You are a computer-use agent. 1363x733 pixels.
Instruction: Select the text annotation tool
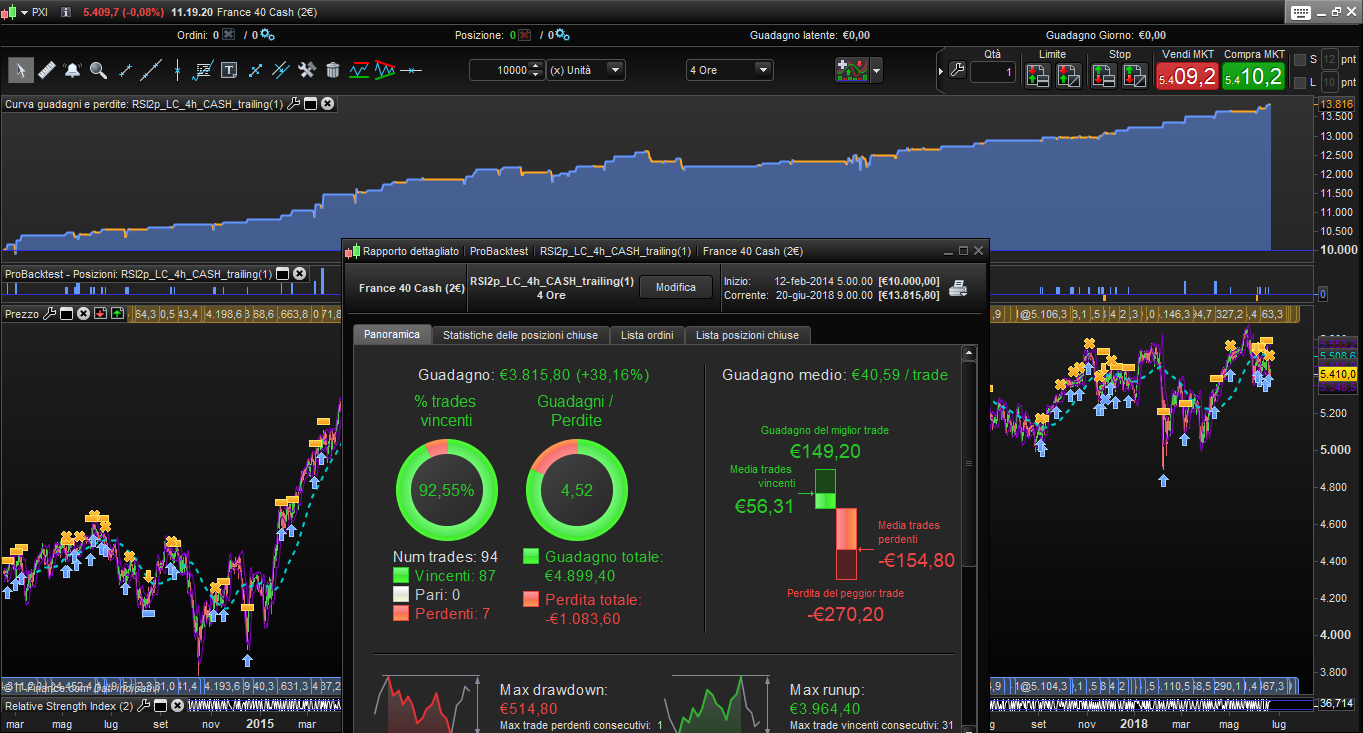click(229, 70)
